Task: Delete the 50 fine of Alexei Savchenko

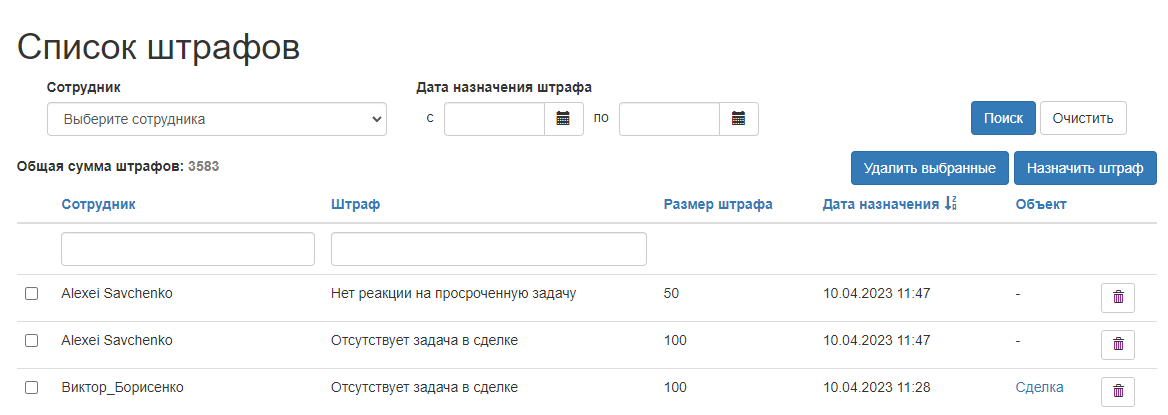Action: coord(1117,297)
